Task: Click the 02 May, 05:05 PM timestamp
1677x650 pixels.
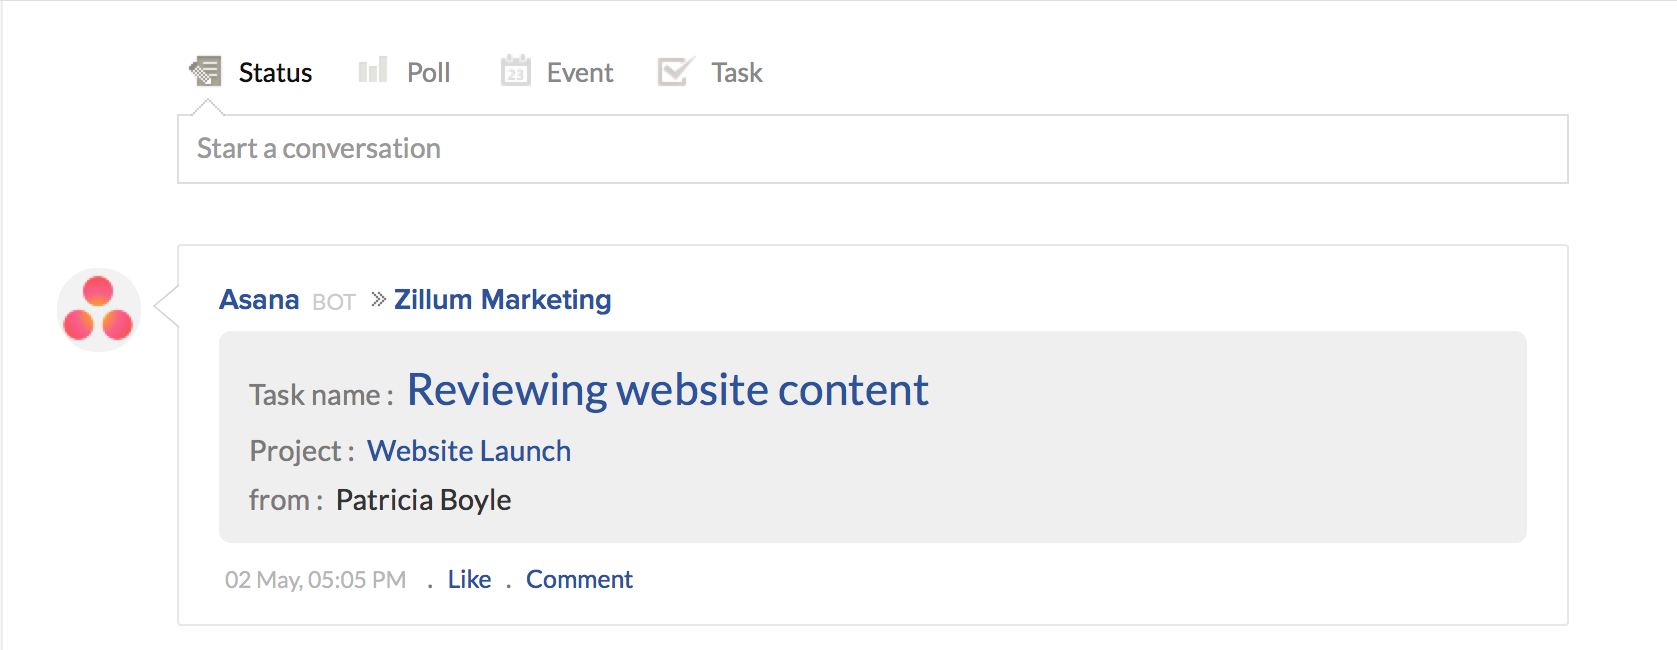Action: [x=315, y=580]
